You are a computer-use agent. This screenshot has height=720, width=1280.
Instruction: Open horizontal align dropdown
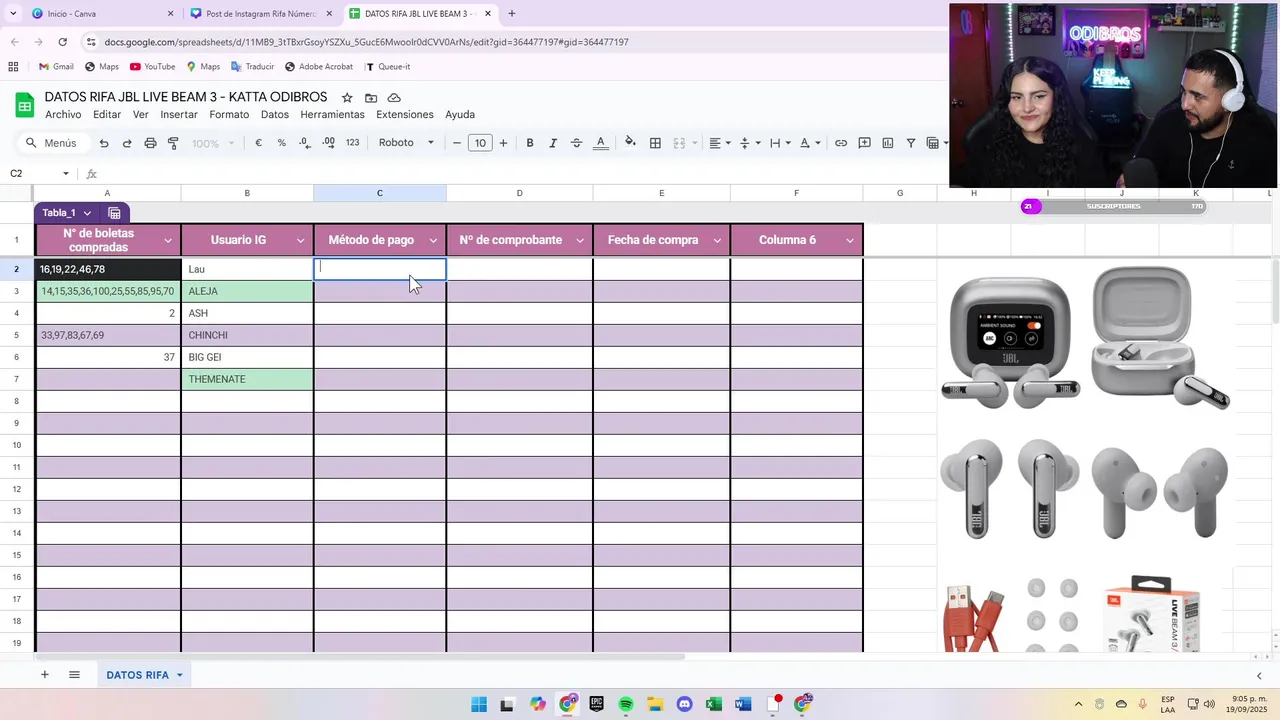pyautogui.click(x=720, y=143)
